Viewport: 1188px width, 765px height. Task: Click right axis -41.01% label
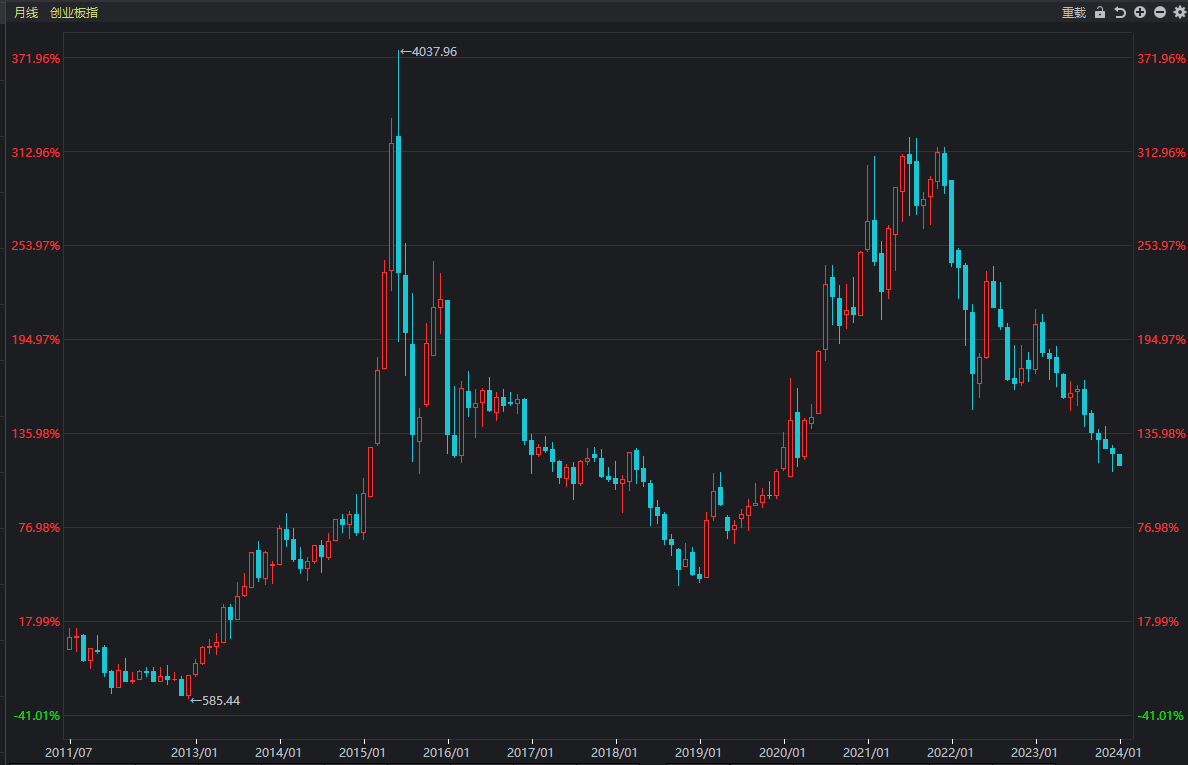point(1160,715)
